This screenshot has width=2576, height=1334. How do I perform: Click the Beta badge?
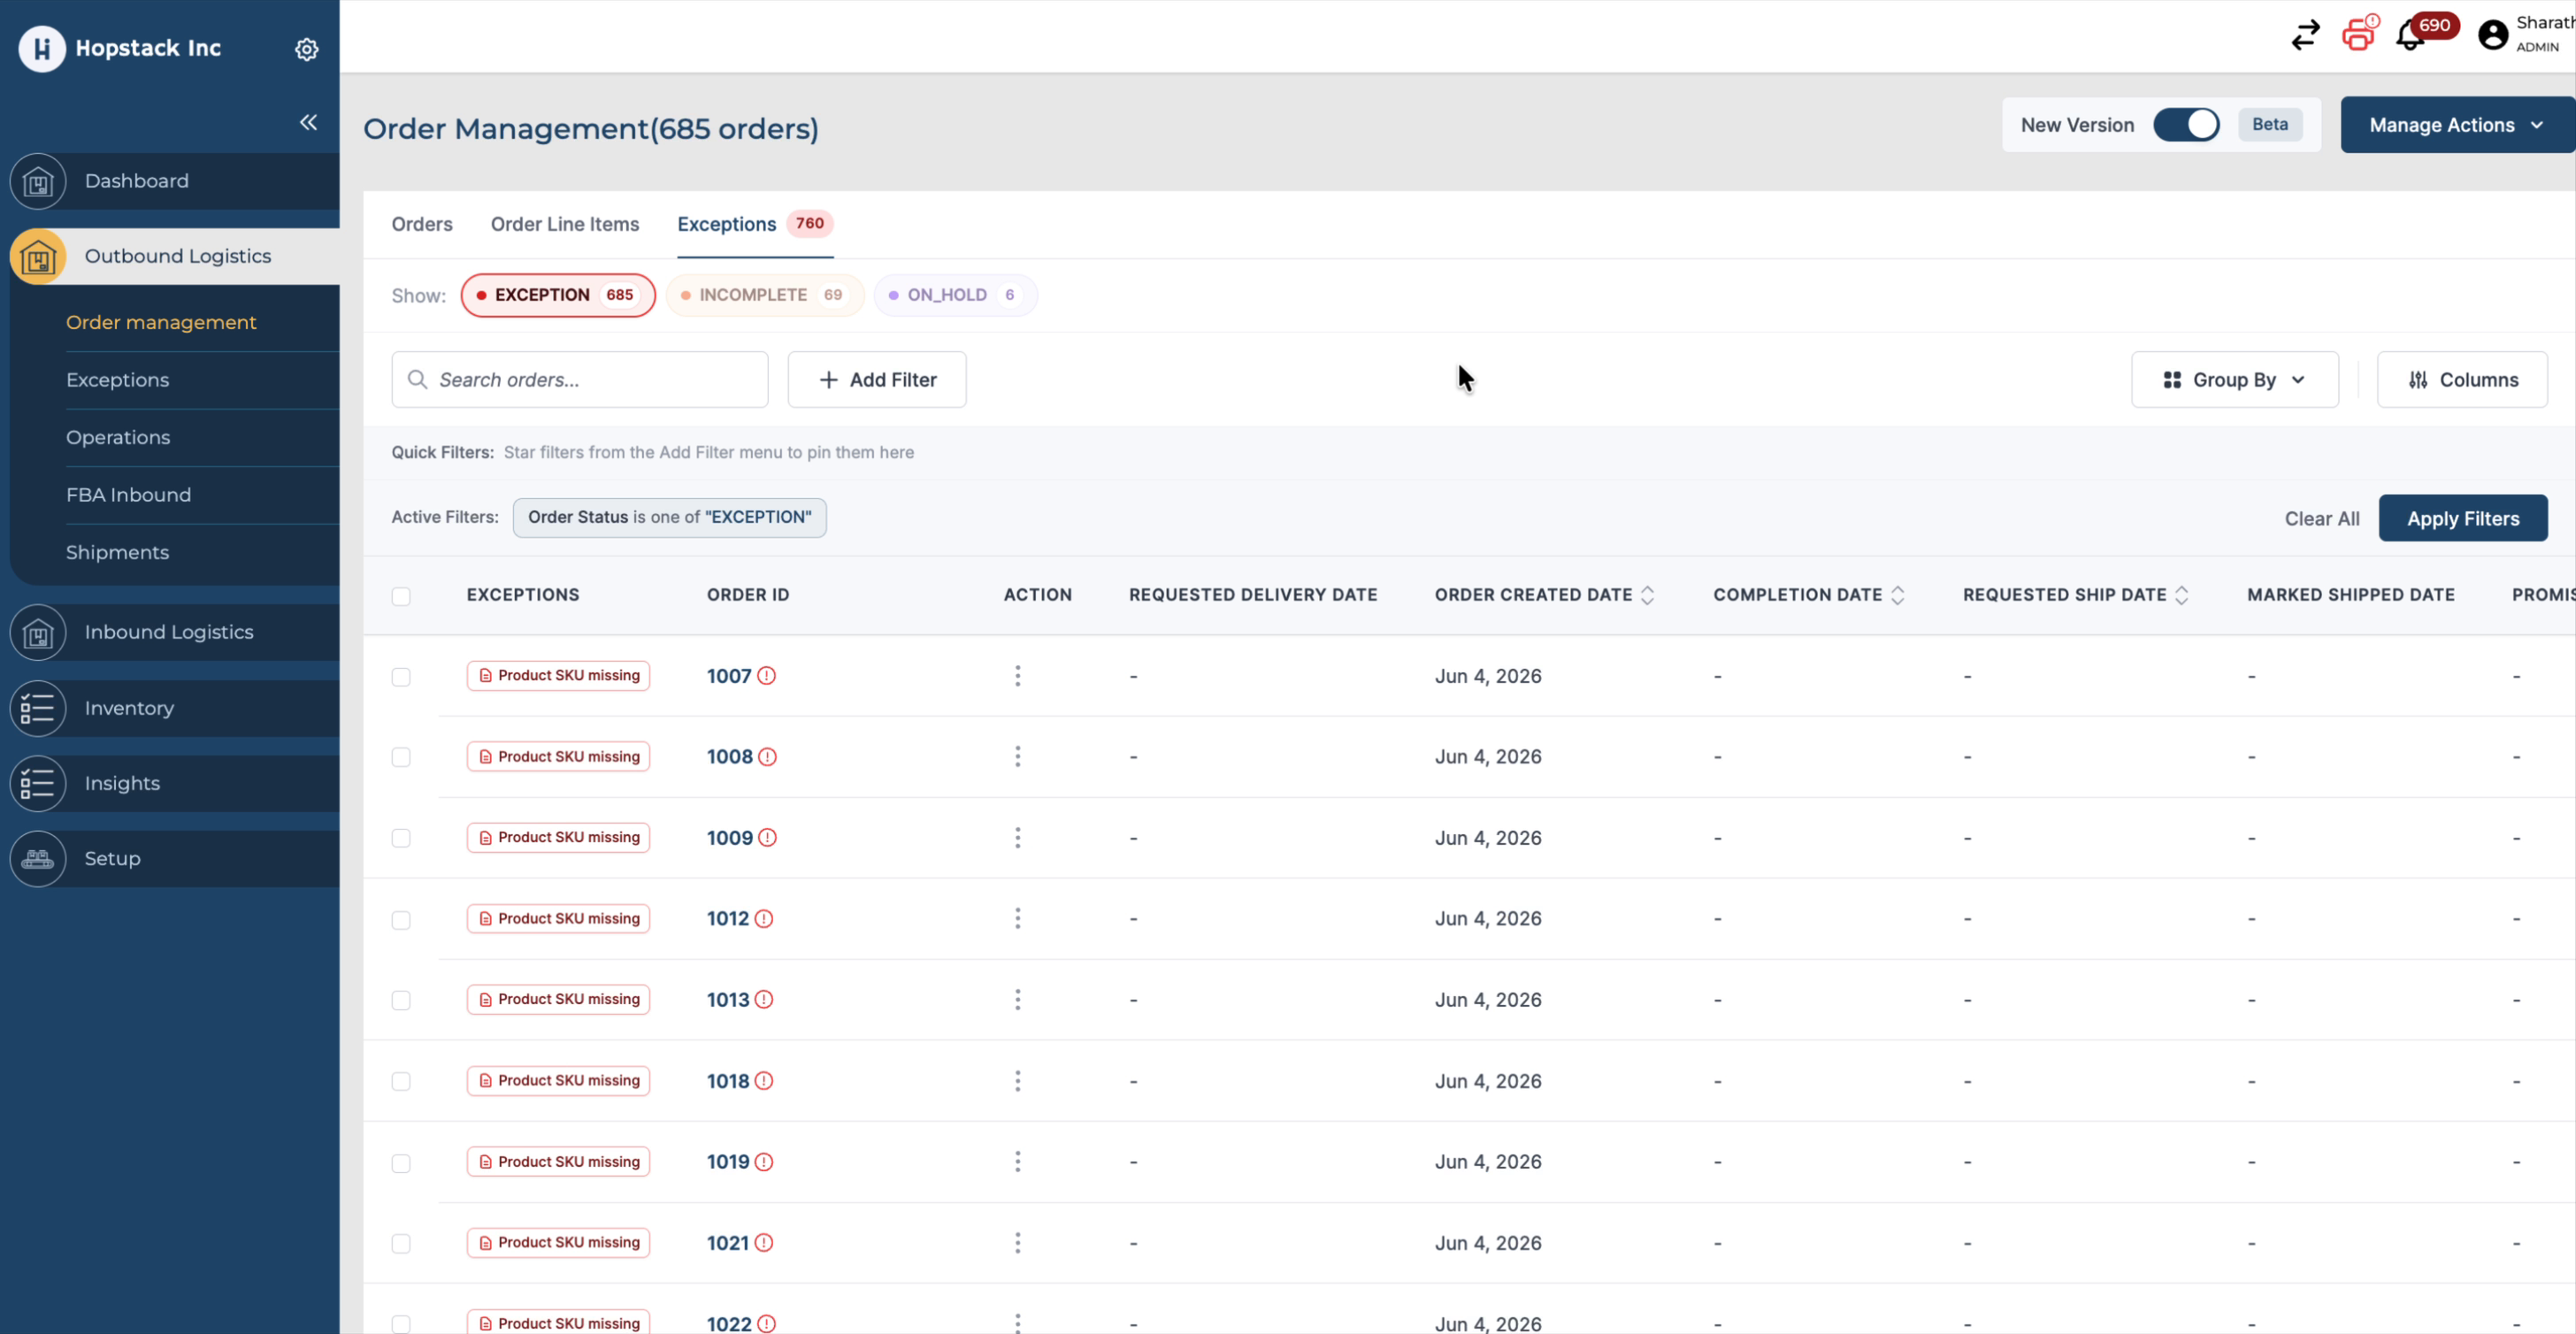pos(2269,124)
